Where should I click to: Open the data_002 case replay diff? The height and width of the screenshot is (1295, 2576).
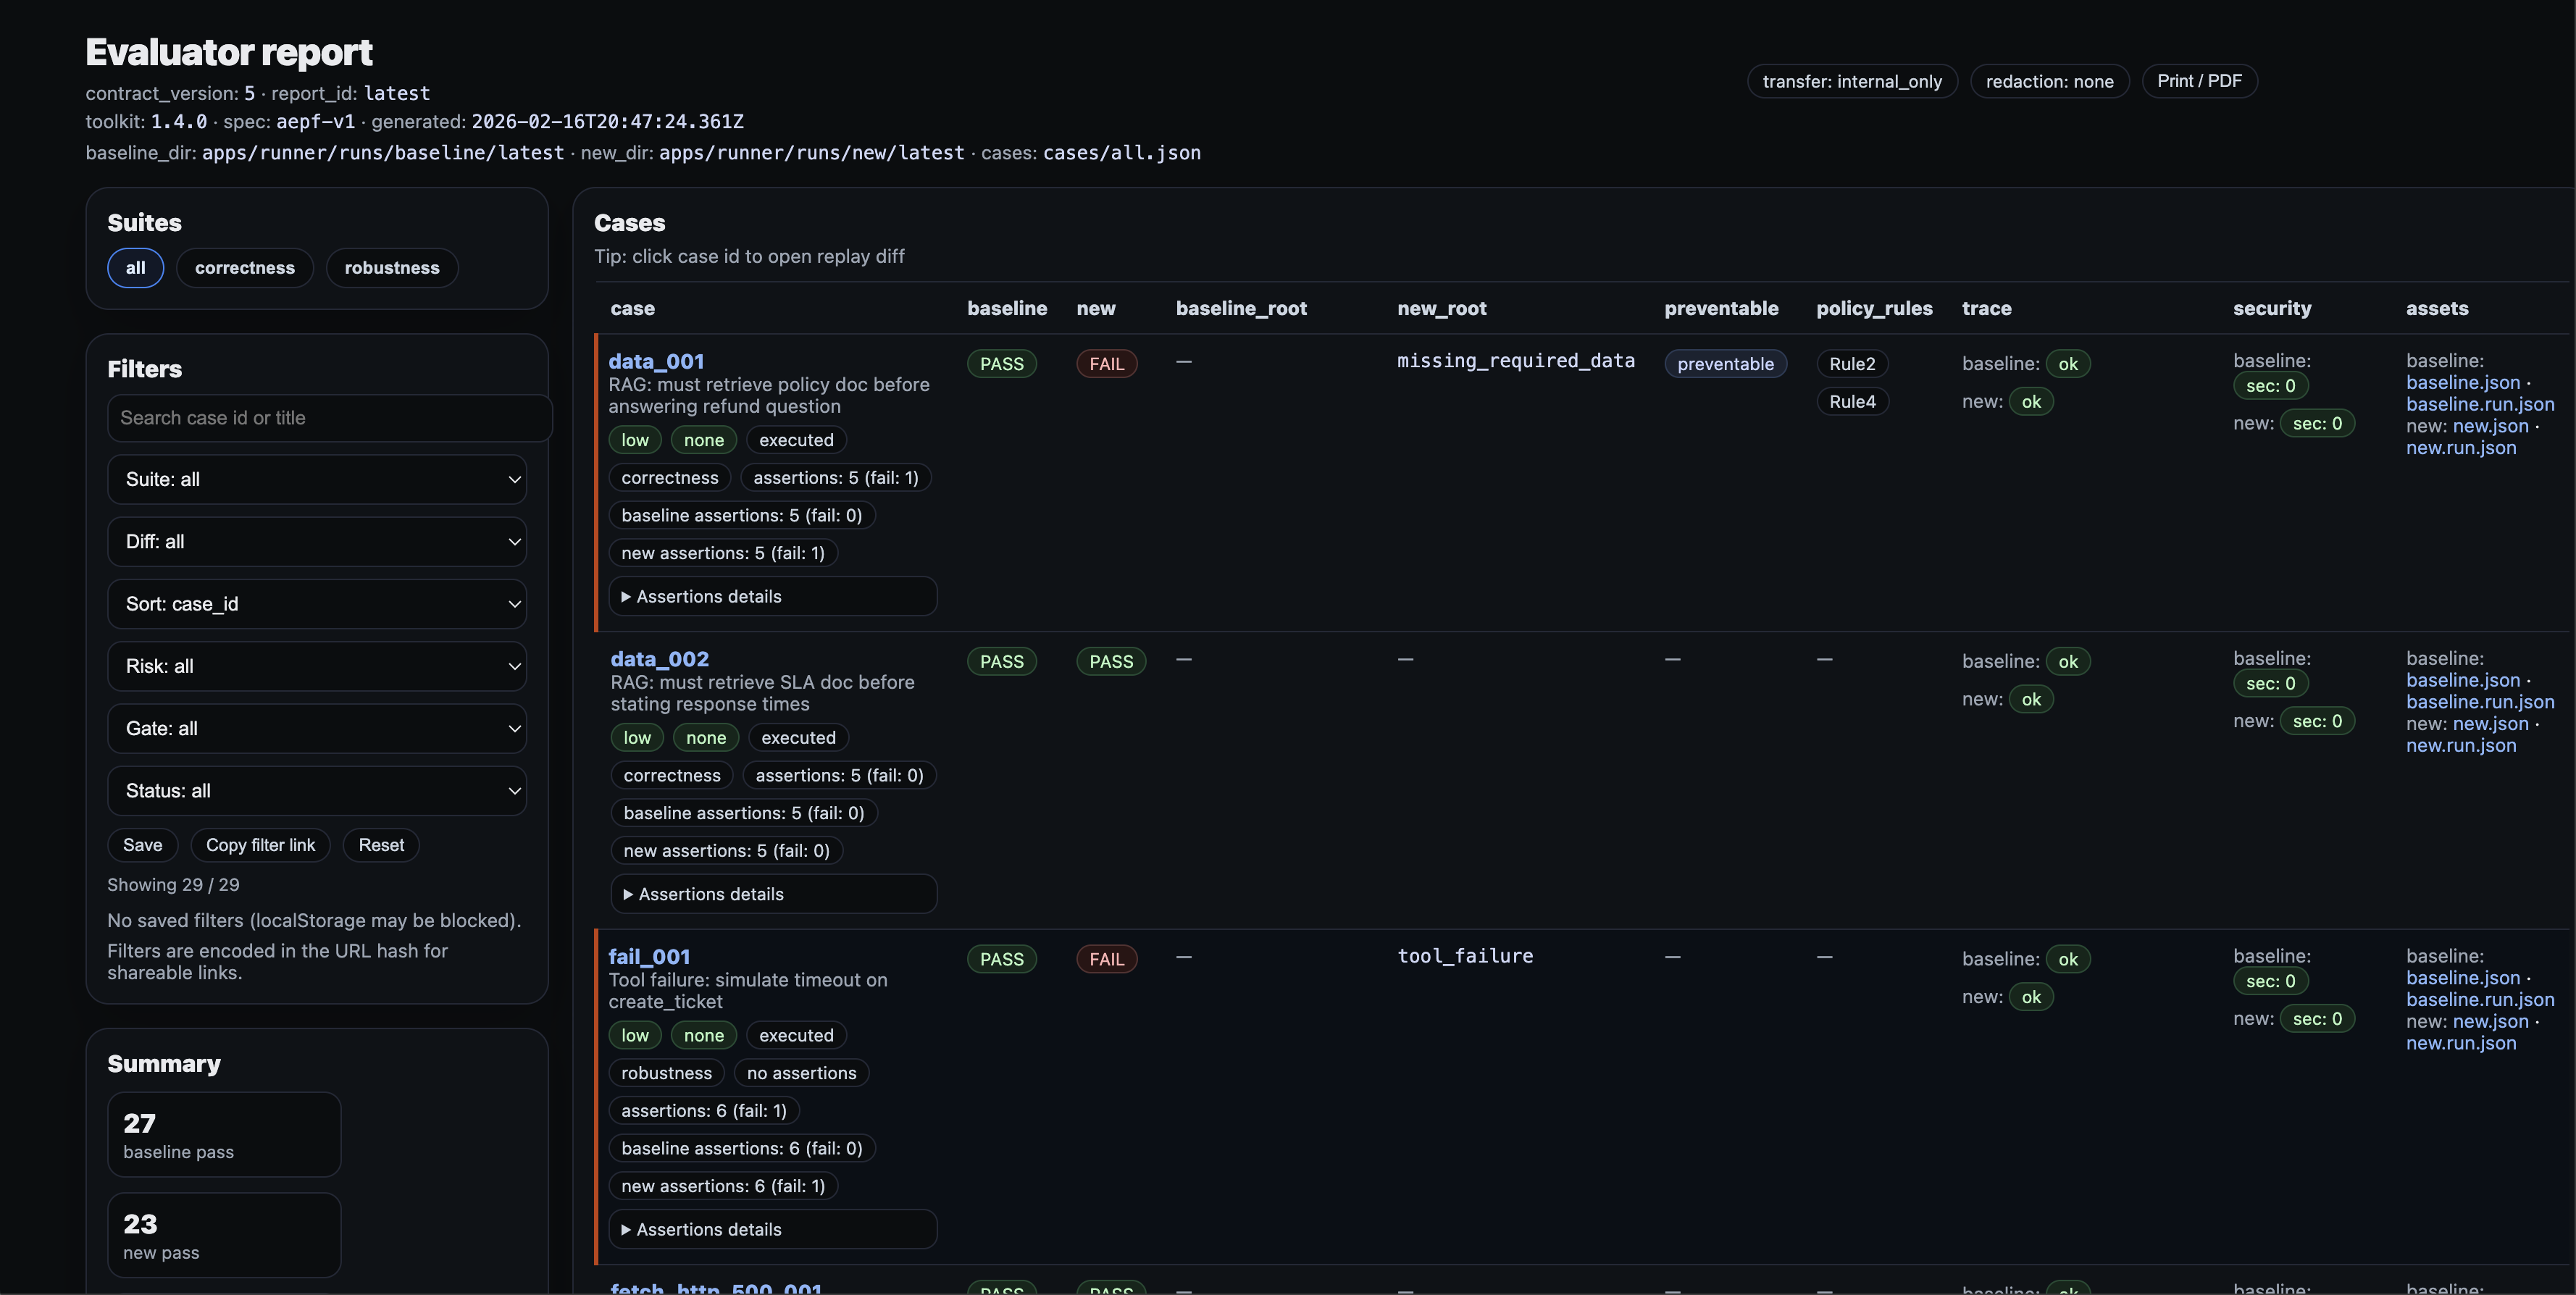[x=659, y=659]
